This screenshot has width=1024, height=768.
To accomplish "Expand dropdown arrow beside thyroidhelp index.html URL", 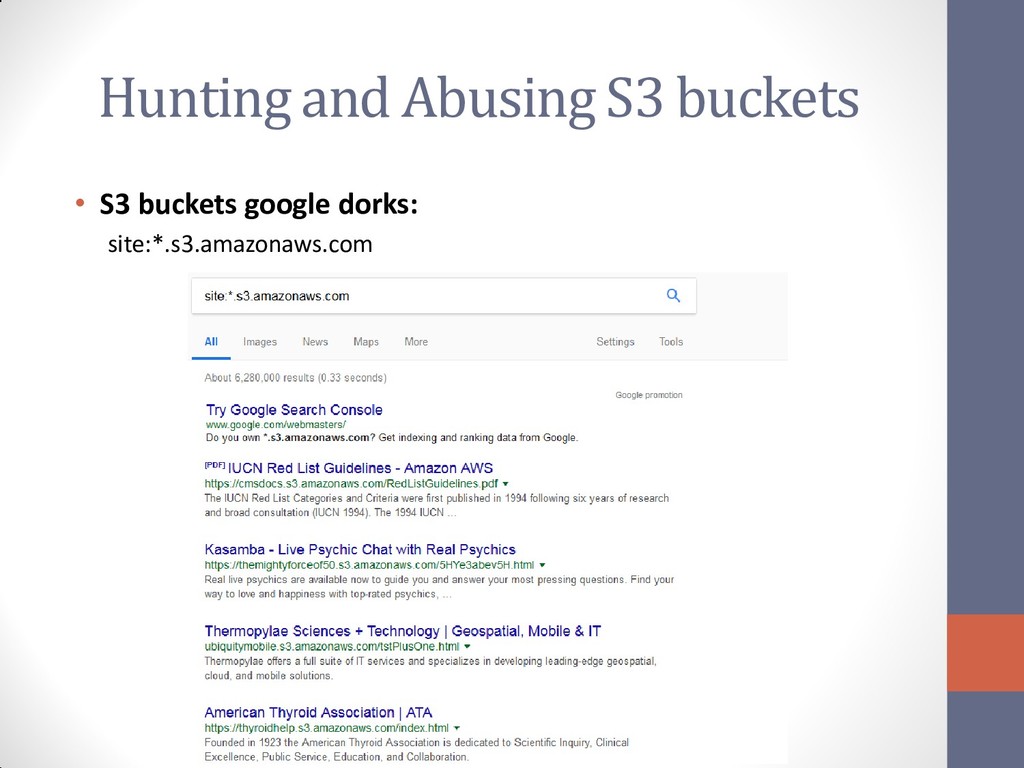I will [x=456, y=728].
